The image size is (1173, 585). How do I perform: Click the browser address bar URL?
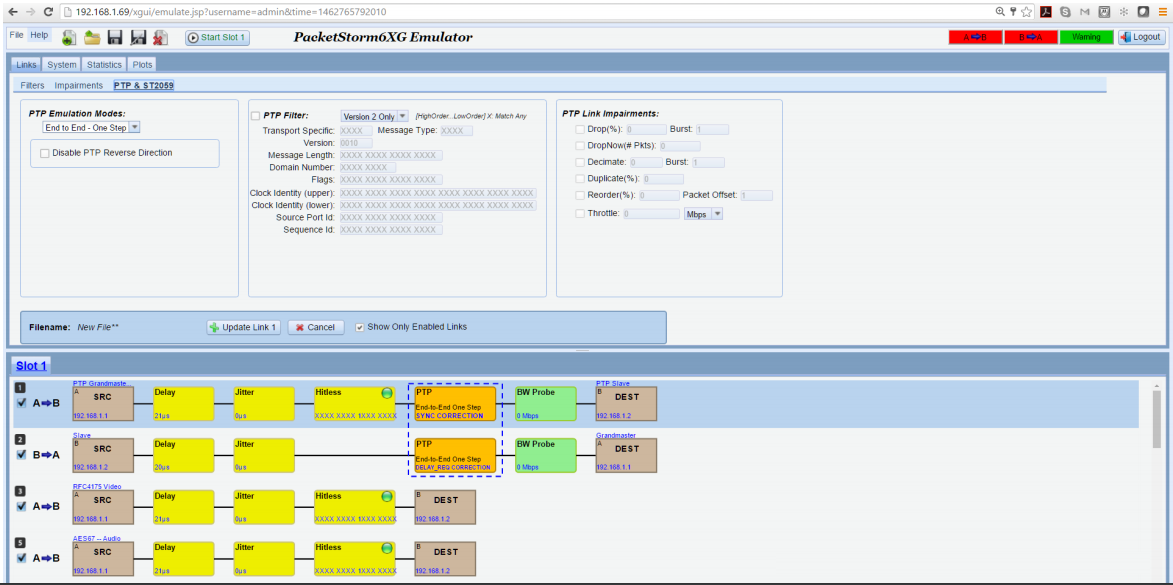(x=232, y=12)
